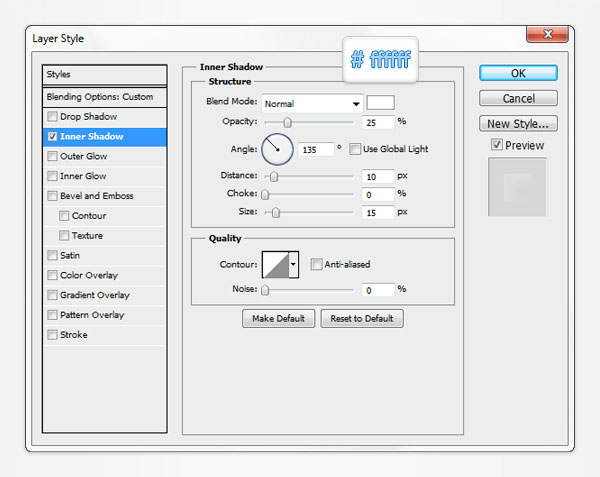600x477 pixels.
Task: Click the angle dial control
Action: [x=277, y=149]
